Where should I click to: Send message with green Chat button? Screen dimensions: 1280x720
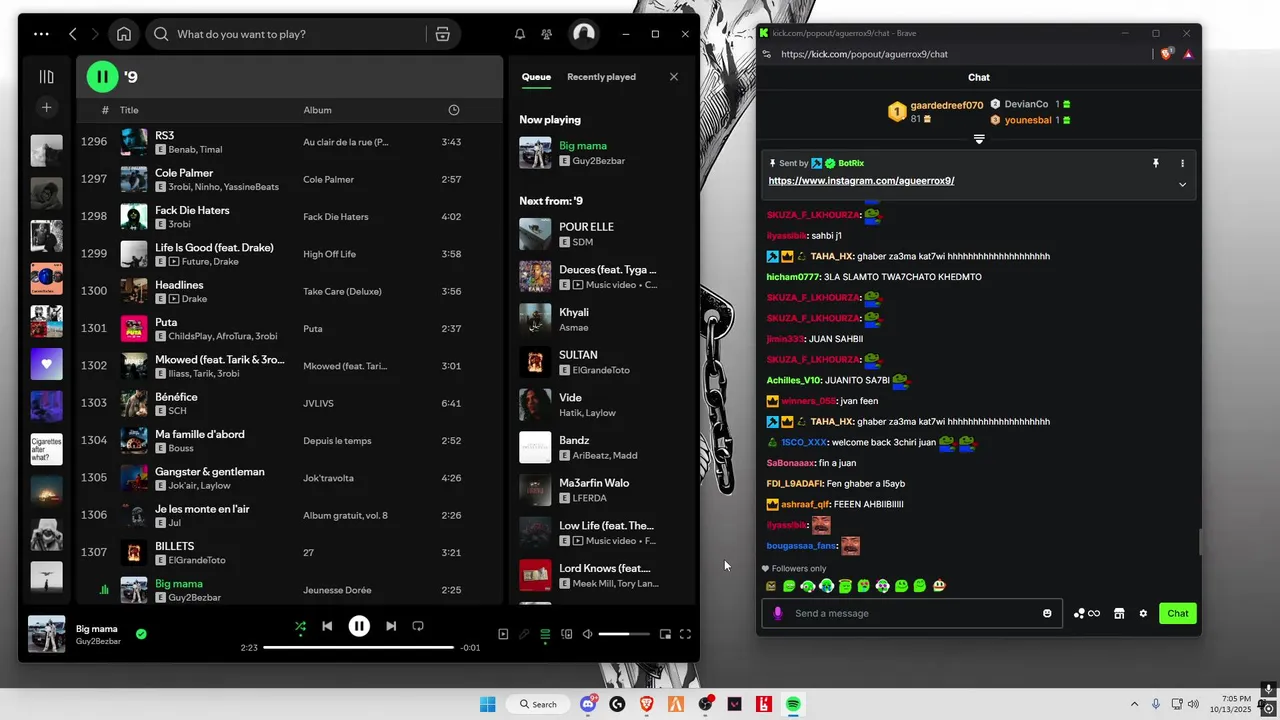click(1178, 613)
